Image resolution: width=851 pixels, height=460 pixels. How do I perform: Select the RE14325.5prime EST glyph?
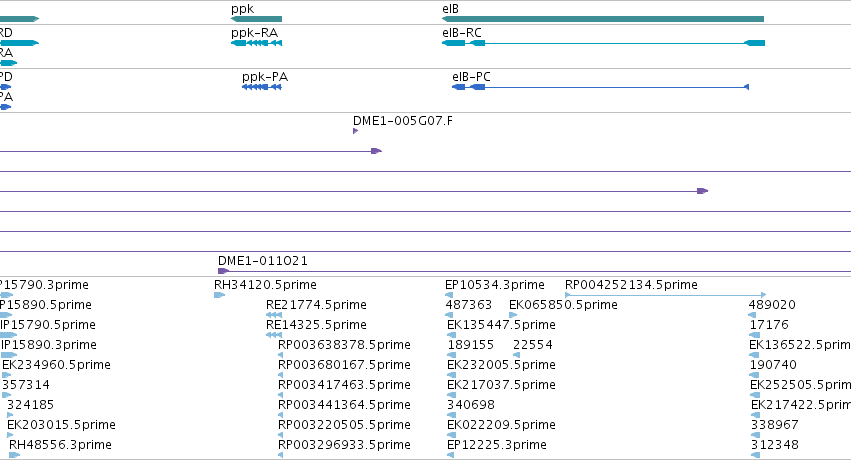(x=274, y=335)
